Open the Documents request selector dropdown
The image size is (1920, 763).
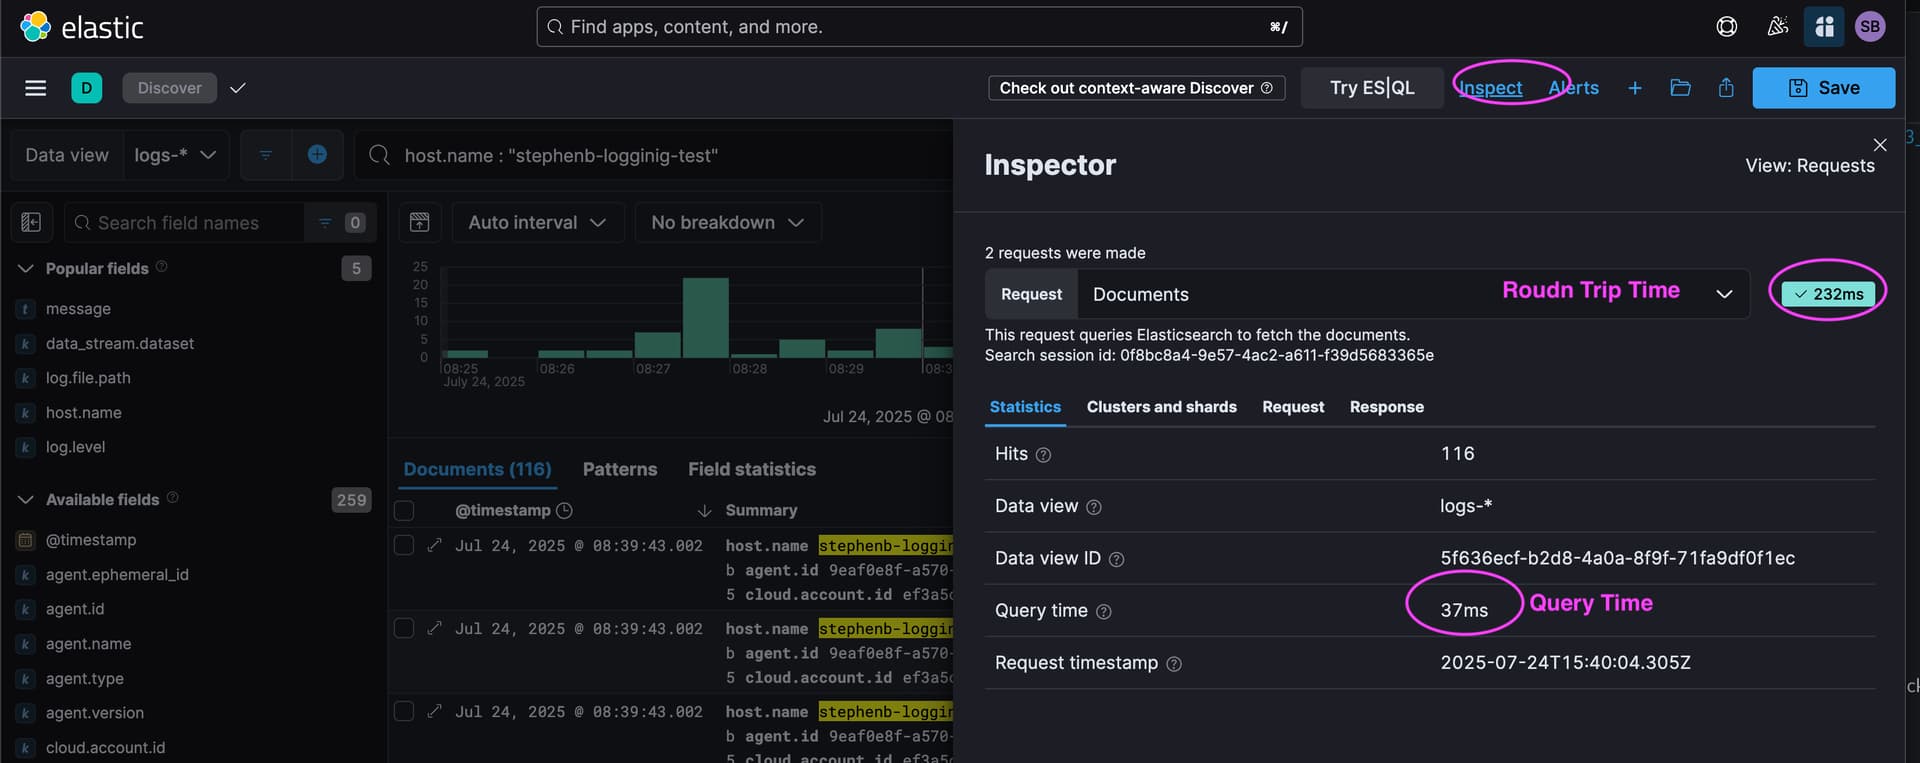point(1413,294)
